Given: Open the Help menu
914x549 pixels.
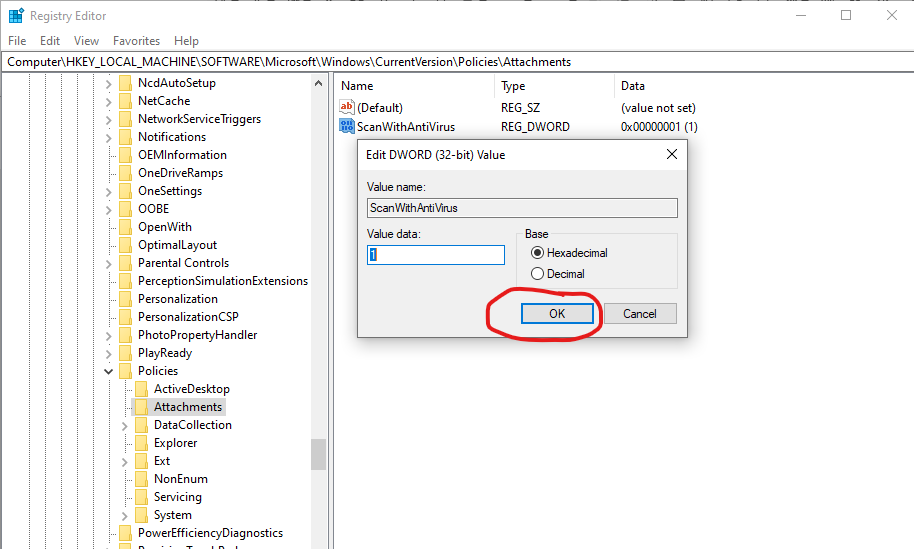Looking at the screenshot, I should (186, 41).
